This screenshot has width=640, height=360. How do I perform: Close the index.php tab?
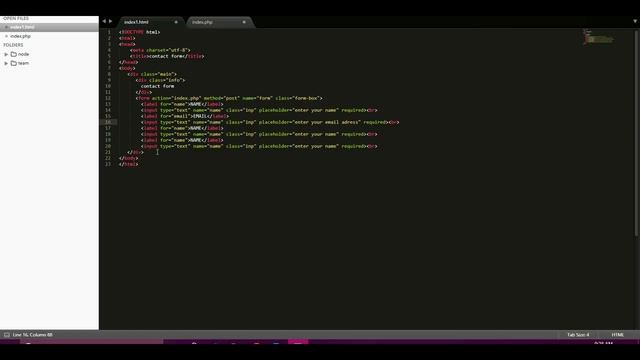coord(244,22)
